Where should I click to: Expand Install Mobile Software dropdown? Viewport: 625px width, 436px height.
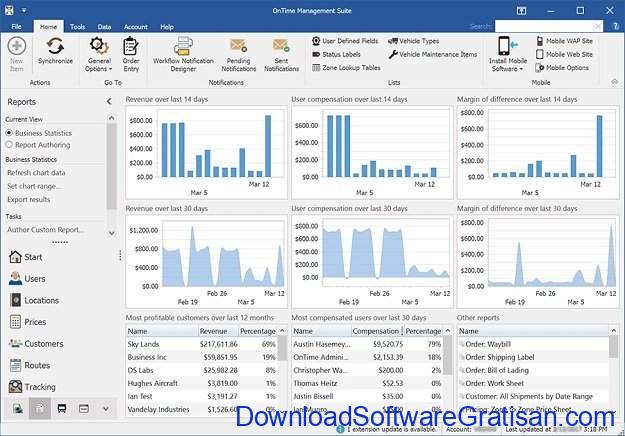coord(507,54)
